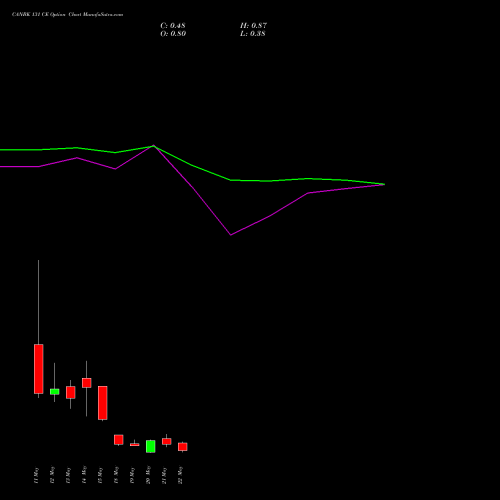Select the '19 May' date axis label
The width and height of the screenshot is (500, 500).
point(132,475)
